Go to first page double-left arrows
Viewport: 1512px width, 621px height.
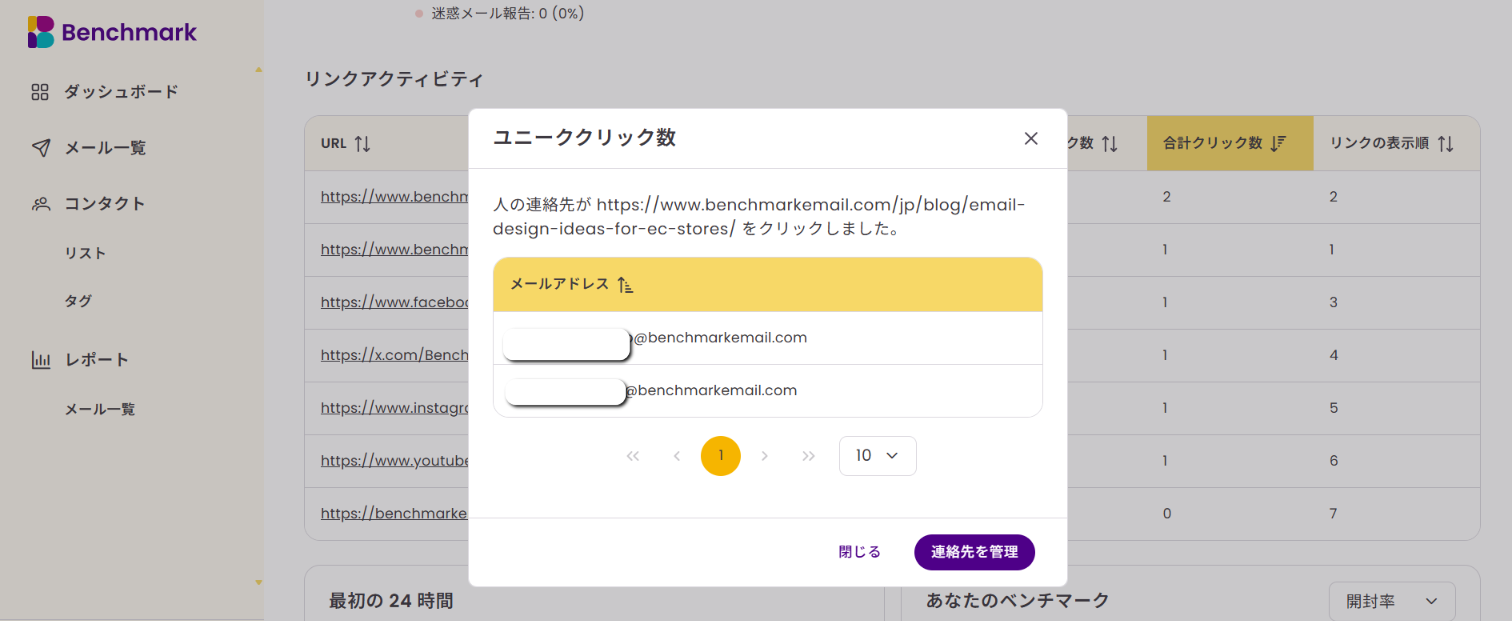click(x=632, y=456)
